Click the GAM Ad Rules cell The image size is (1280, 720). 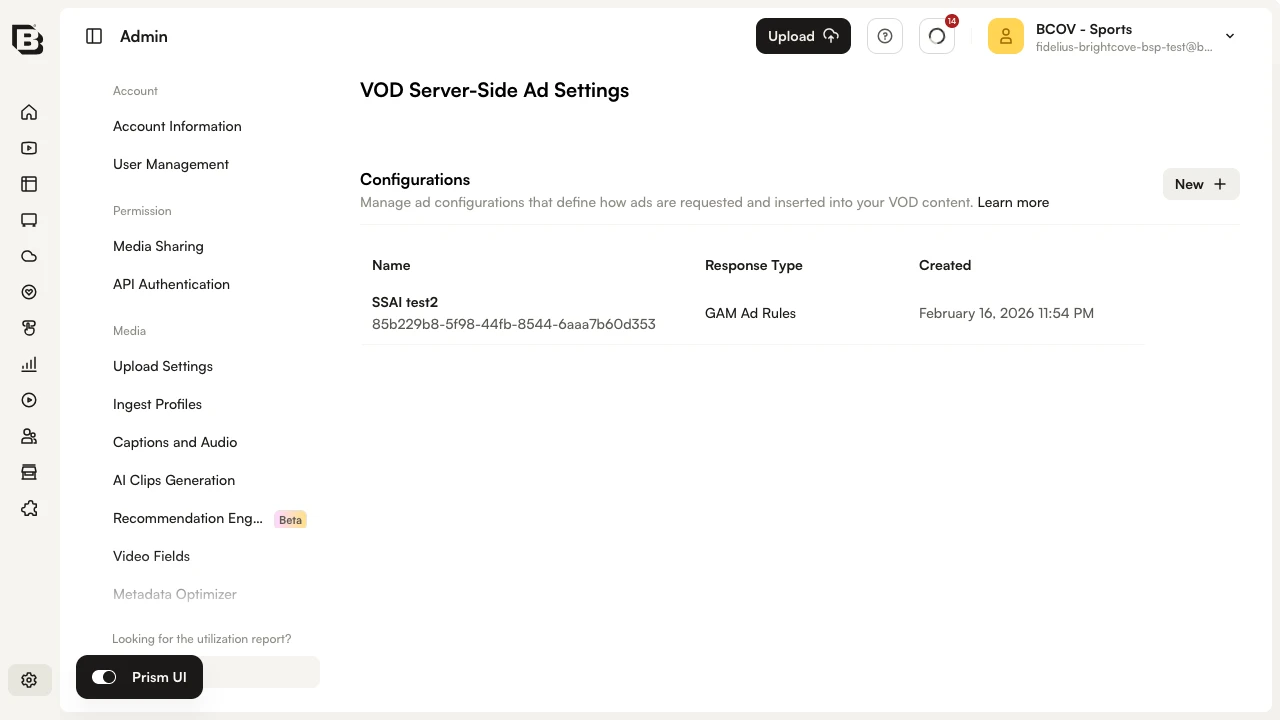[x=750, y=313]
